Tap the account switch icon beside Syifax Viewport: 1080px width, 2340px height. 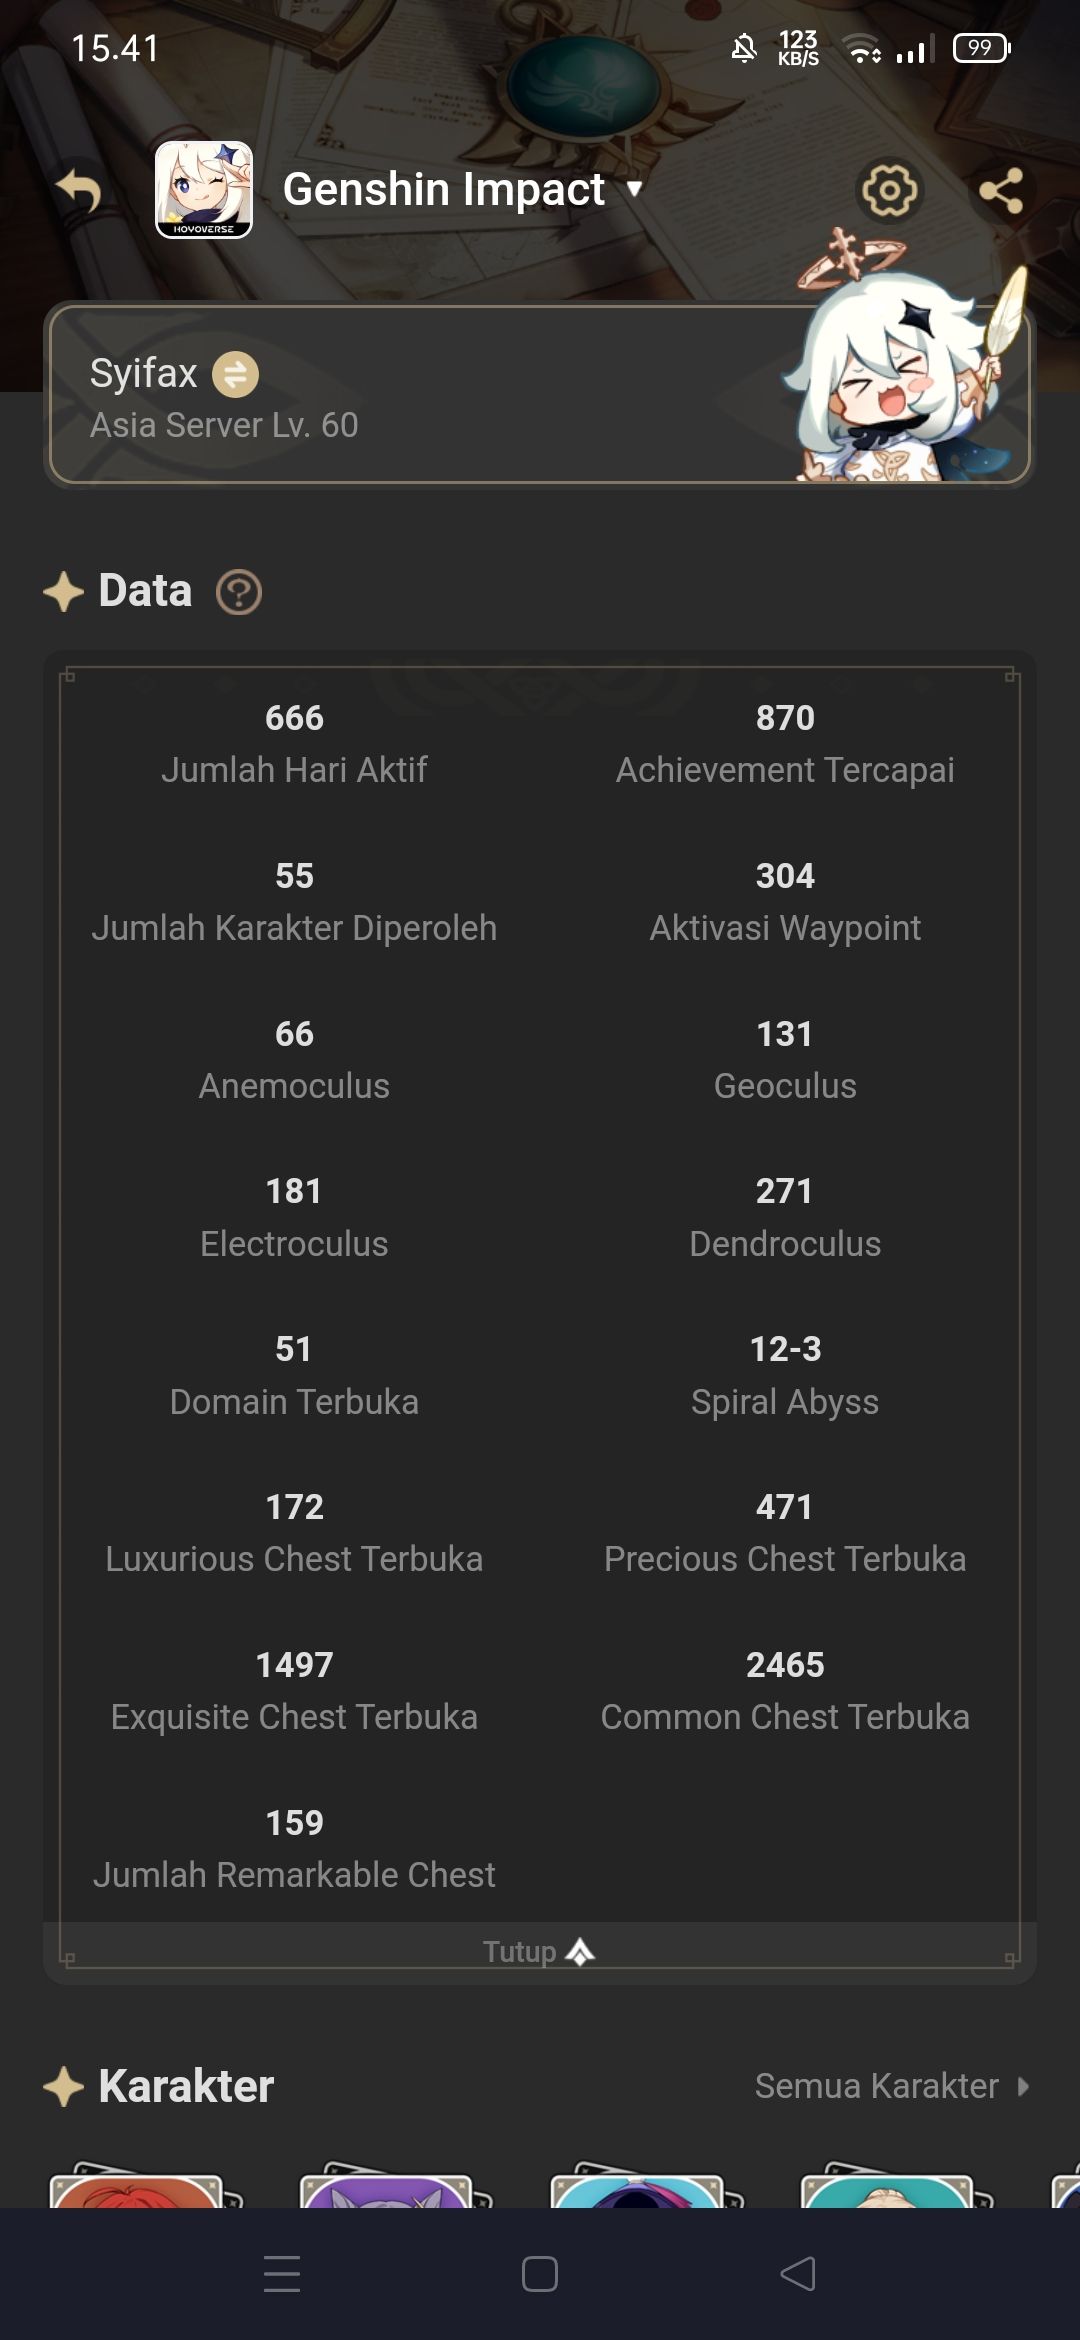click(236, 374)
